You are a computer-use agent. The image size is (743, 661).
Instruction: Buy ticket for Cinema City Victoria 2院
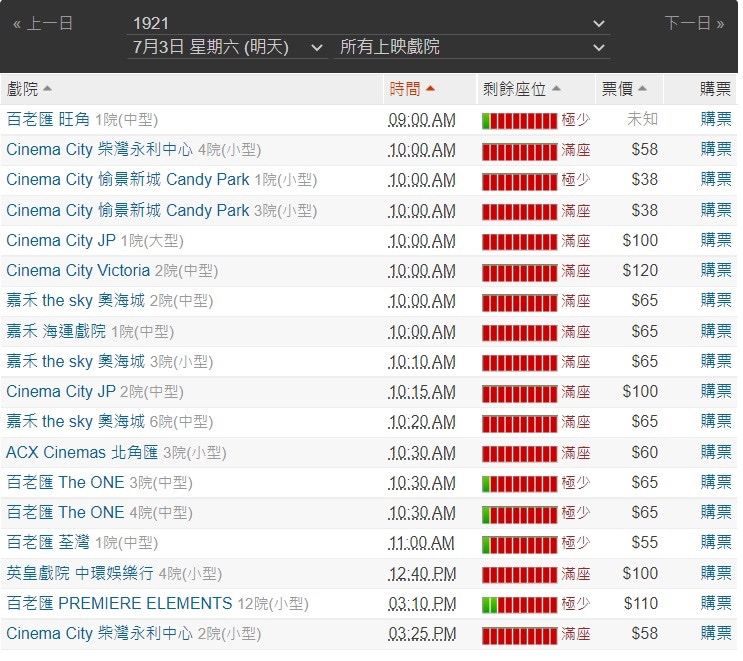716,271
